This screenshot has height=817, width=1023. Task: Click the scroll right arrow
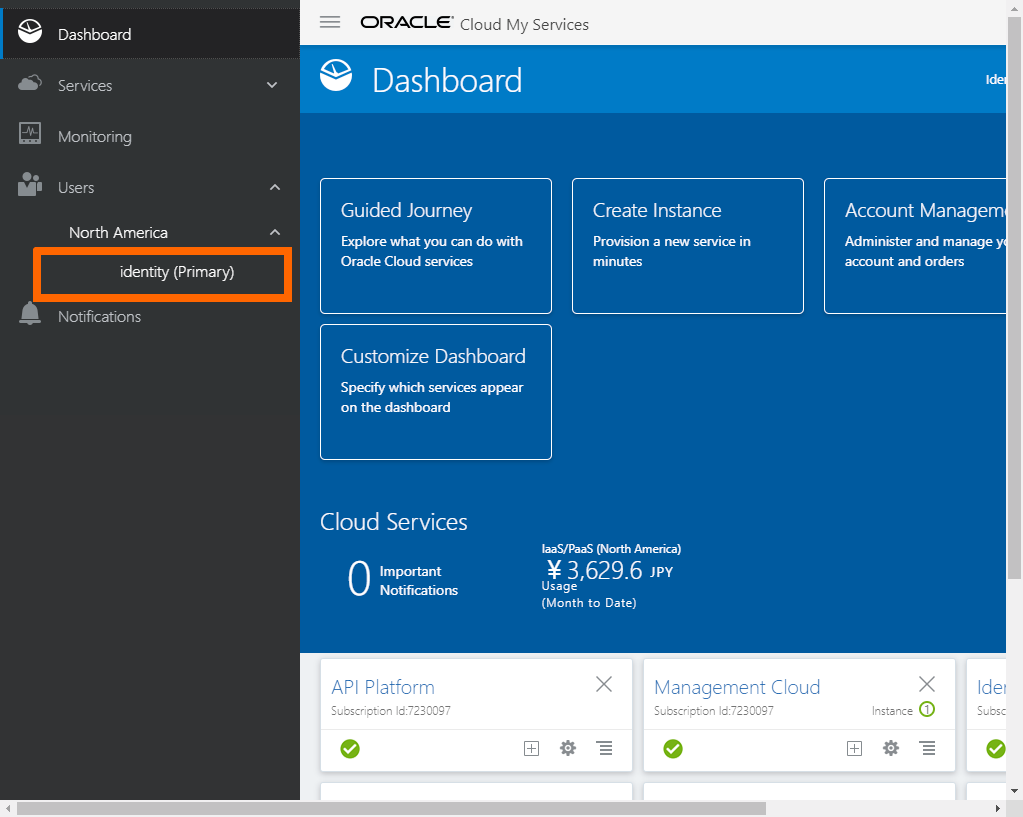pos(998,809)
